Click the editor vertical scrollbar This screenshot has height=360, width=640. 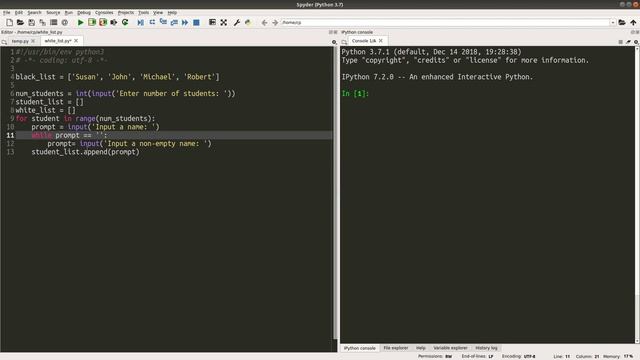336,194
